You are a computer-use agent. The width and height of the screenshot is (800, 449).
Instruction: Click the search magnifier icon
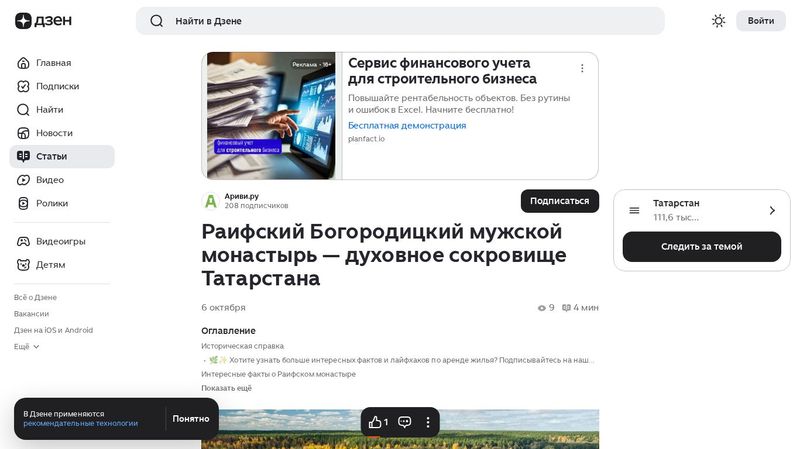pyautogui.click(x=156, y=21)
